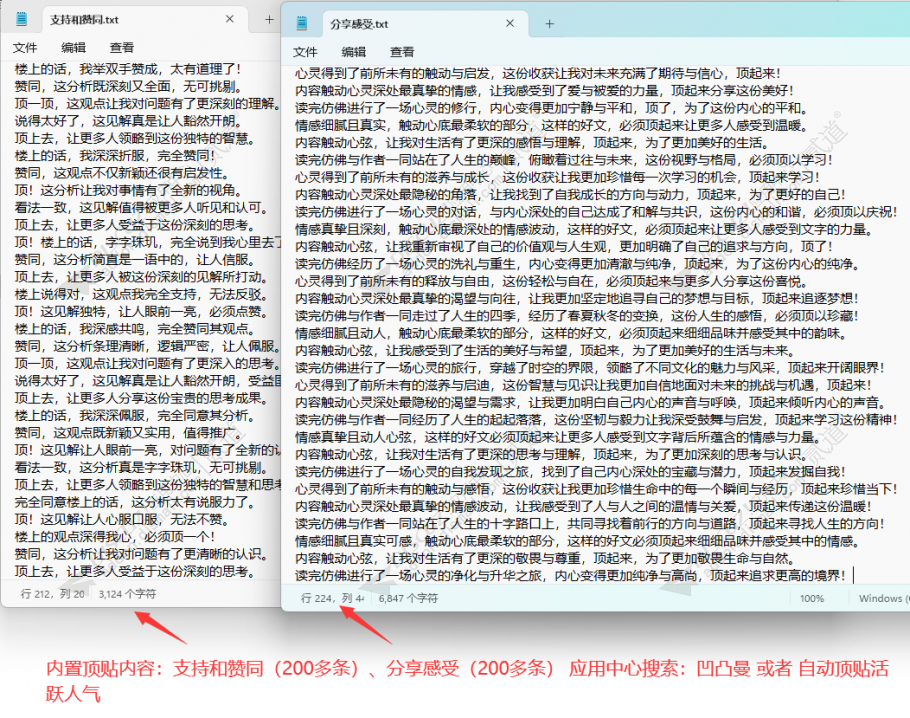Click line starting '读完仿佛与作者一同经历了人生的起起落落'
This screenshot has width=910, height=718.
597,420
